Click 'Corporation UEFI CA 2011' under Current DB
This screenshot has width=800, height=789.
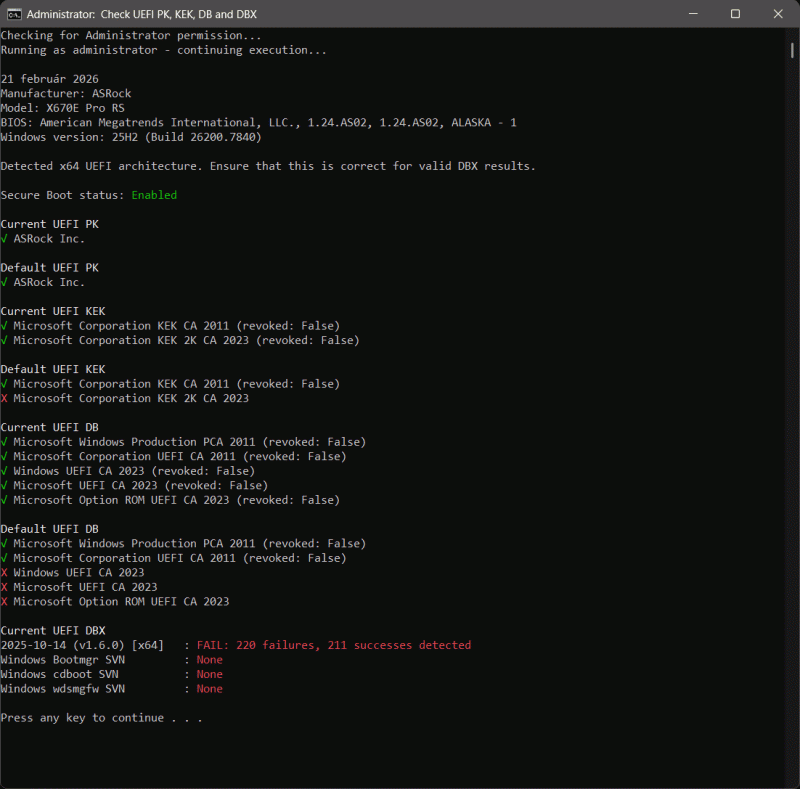click(x=180, y=457)
